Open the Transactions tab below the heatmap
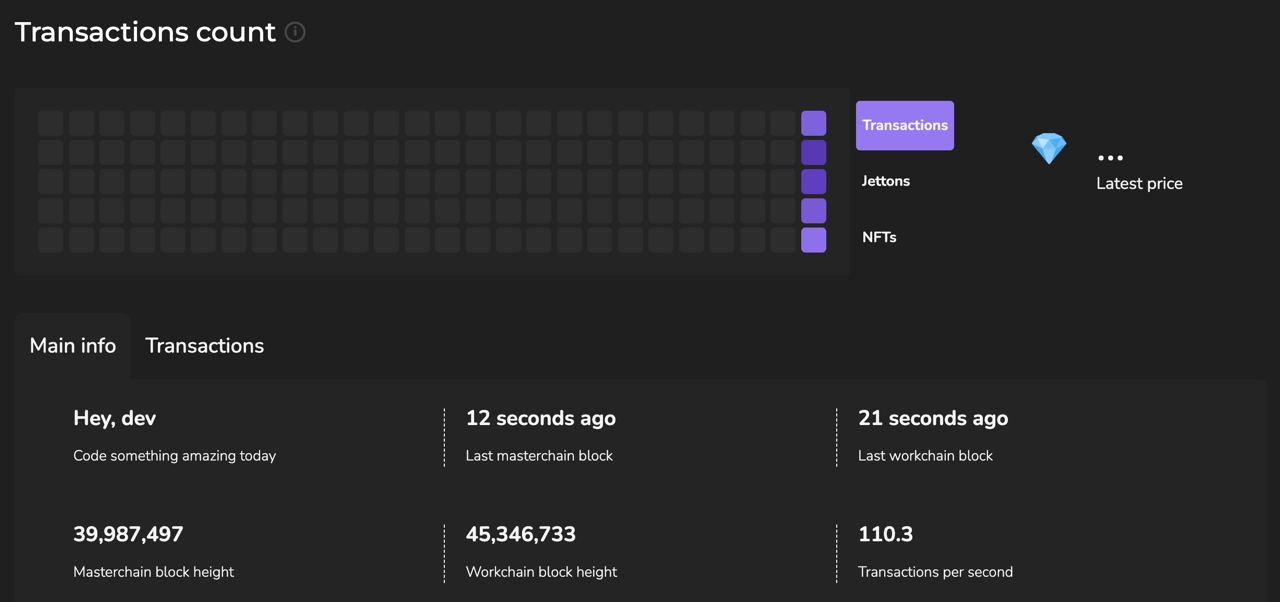The width and height of the screenshot is (1280, 602). point(205,346)
